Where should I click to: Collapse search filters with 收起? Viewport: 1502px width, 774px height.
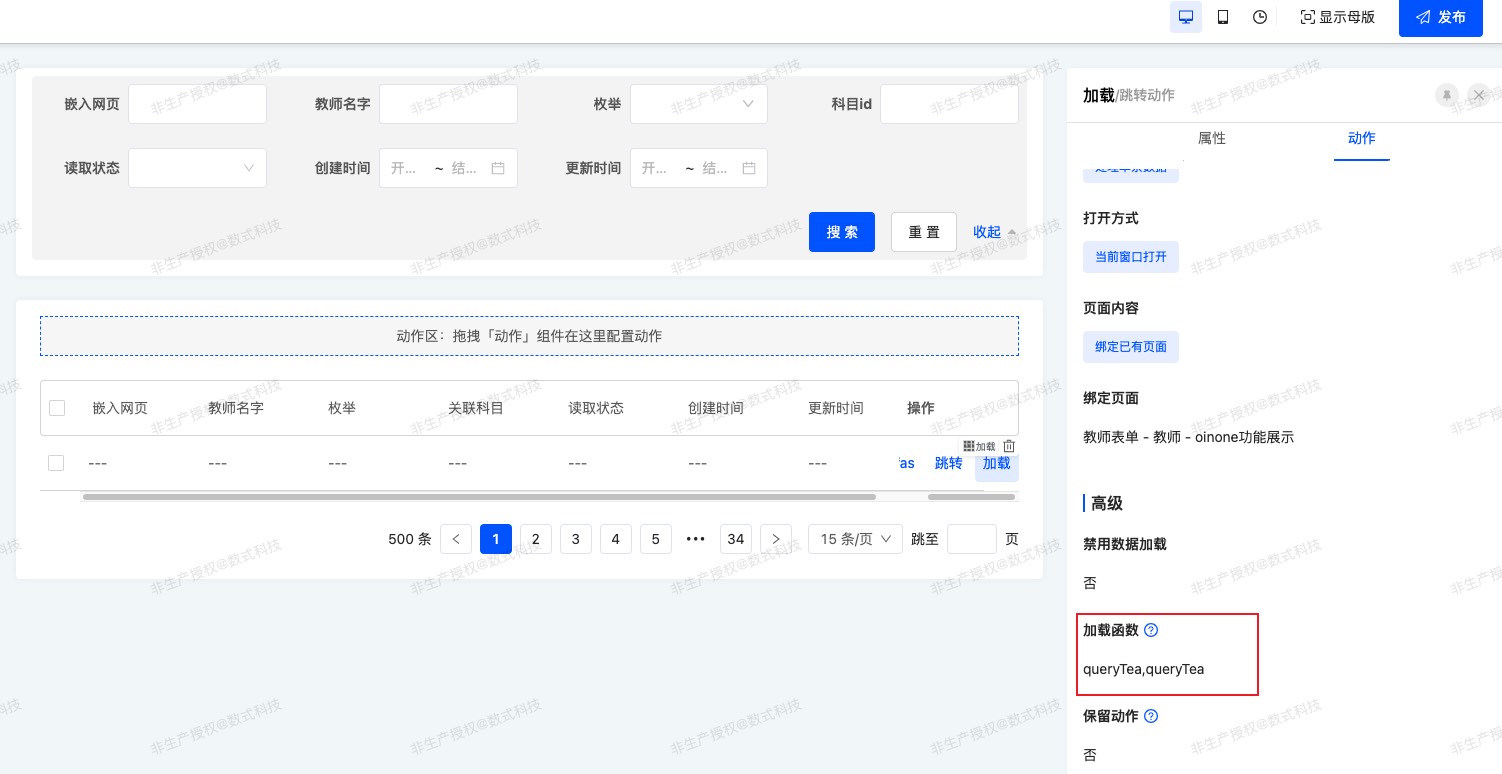995,232
